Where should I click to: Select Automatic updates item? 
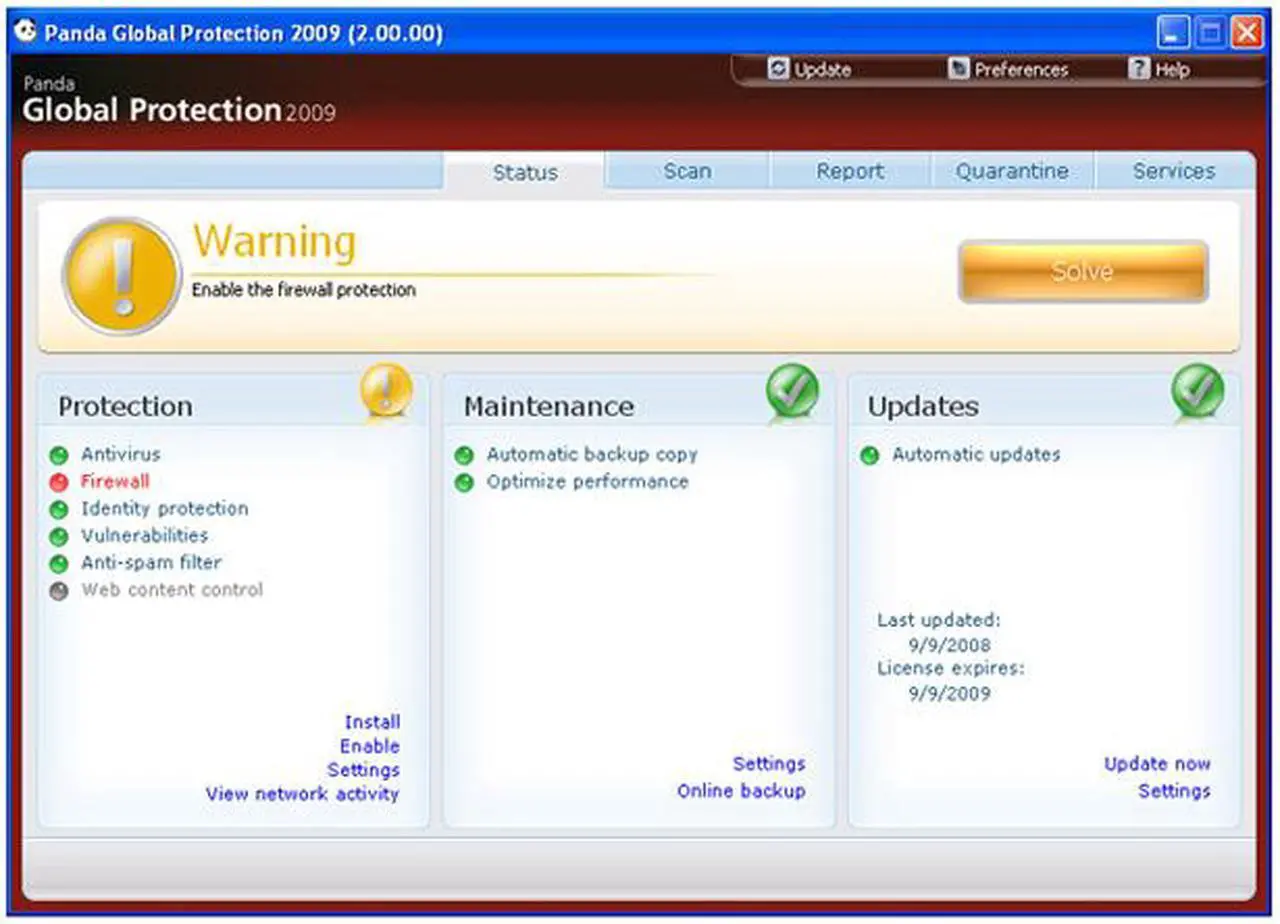[976, 454]
